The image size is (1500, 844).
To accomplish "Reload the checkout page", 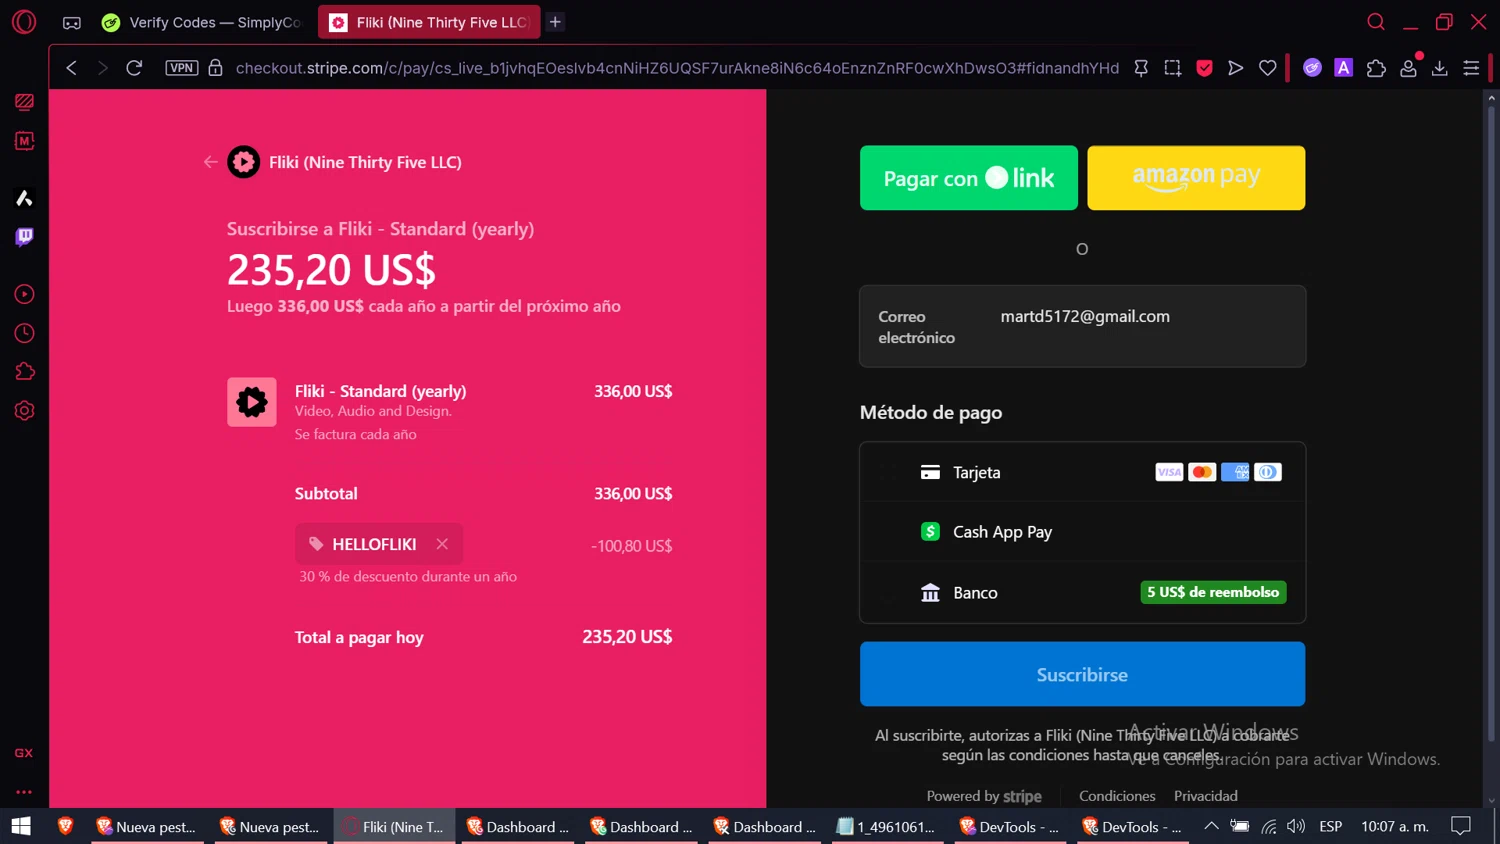I will click(x=134, y=68).
